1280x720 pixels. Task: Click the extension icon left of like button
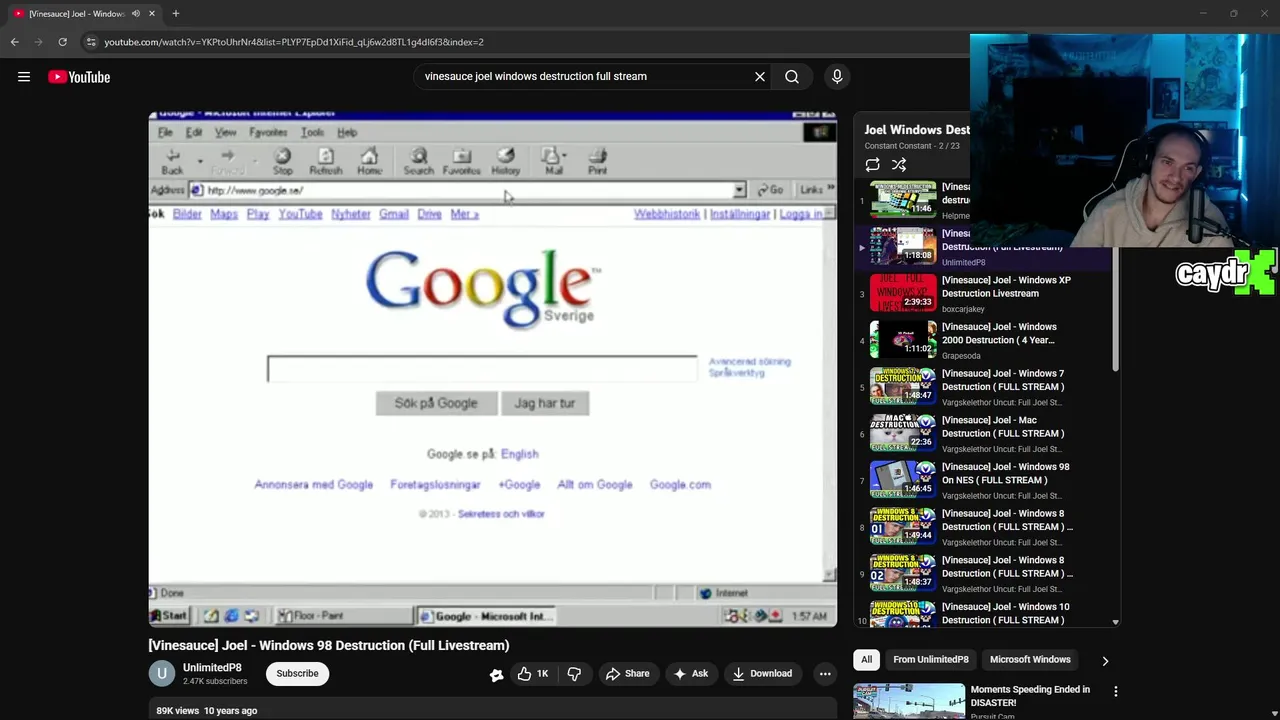(x=496, y=675)
